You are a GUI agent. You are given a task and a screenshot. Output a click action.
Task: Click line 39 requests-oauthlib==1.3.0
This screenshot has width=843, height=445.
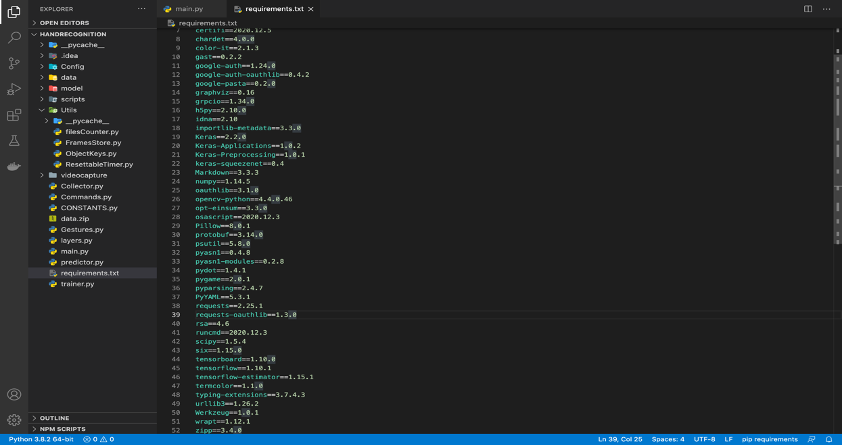pos(246,314)
